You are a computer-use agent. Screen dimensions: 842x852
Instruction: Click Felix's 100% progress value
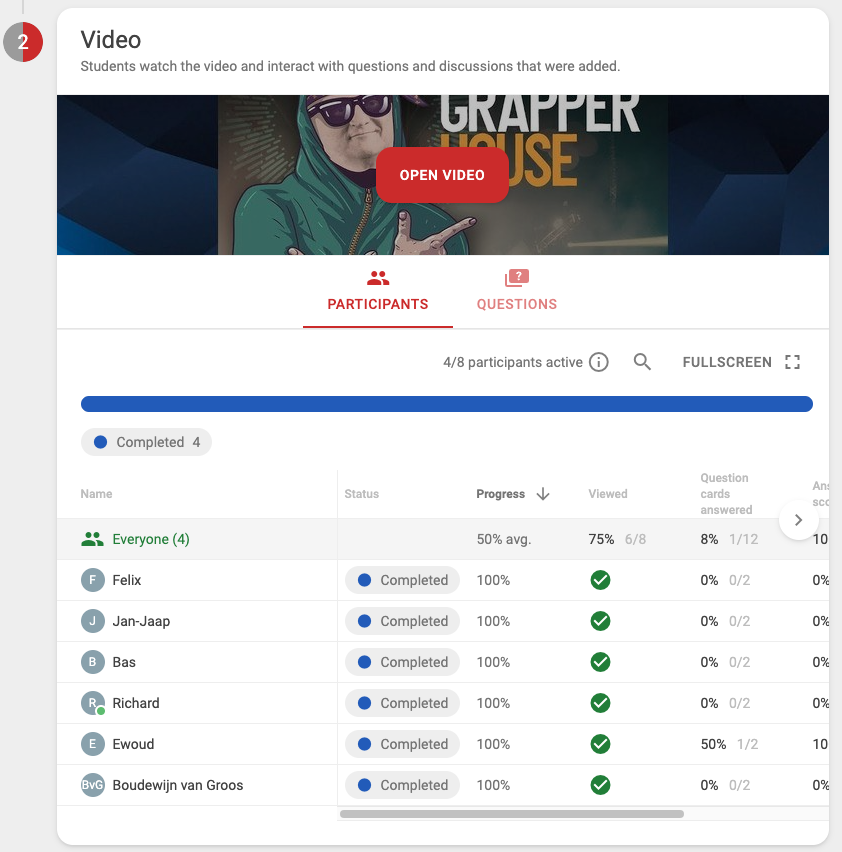493,580
